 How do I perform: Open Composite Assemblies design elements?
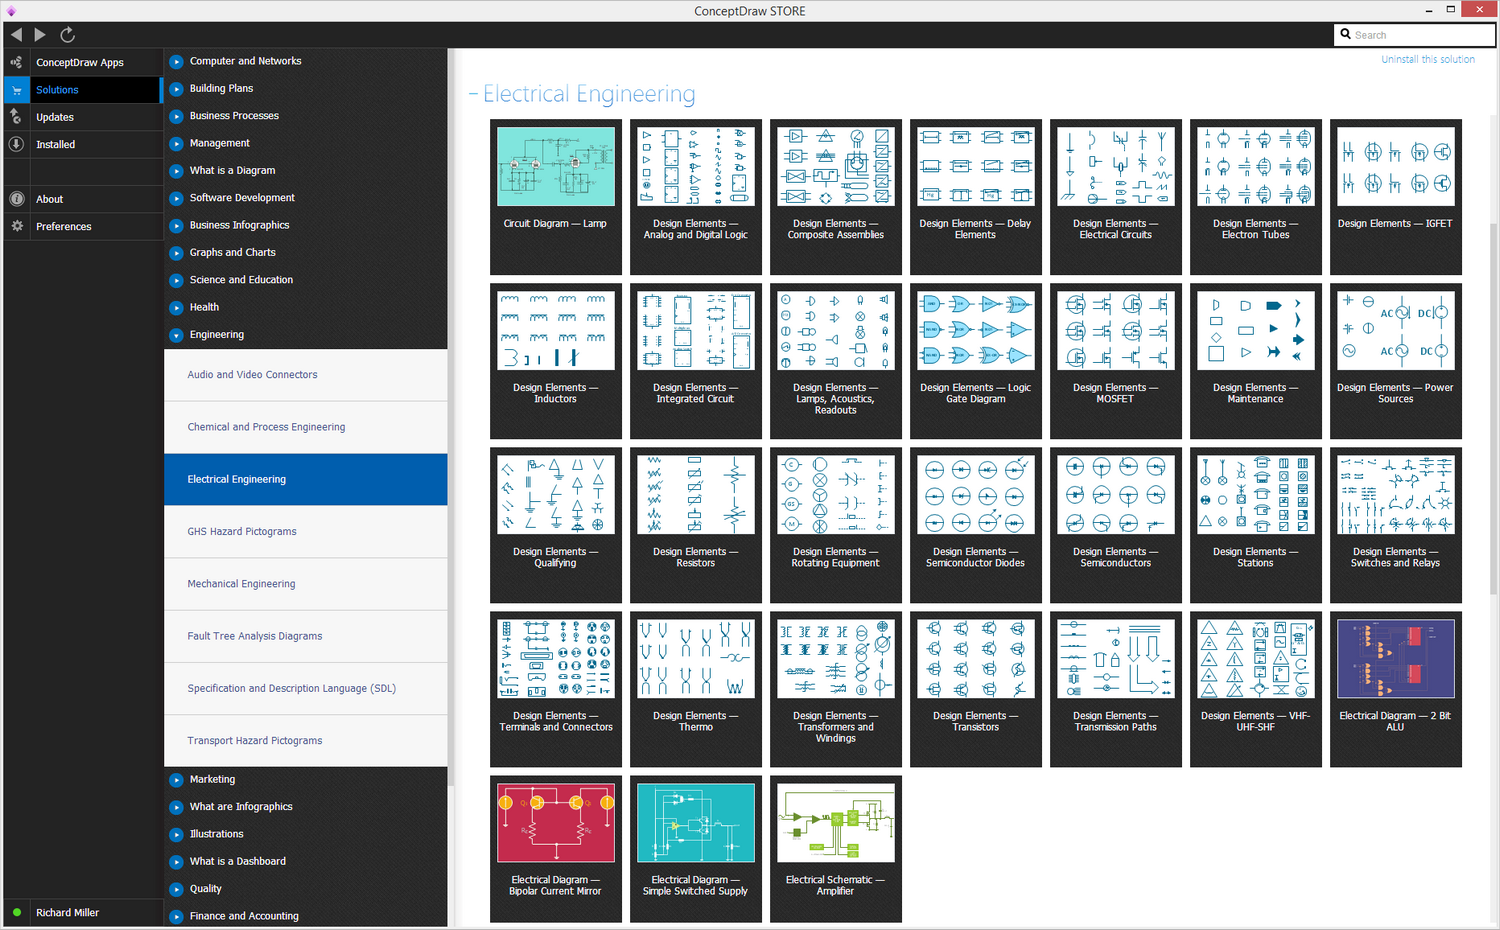[x=836, y=167]
